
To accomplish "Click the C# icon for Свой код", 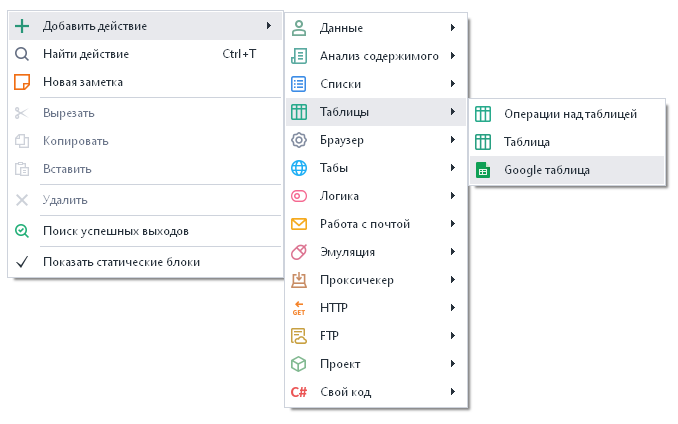I will pos(298,392).
